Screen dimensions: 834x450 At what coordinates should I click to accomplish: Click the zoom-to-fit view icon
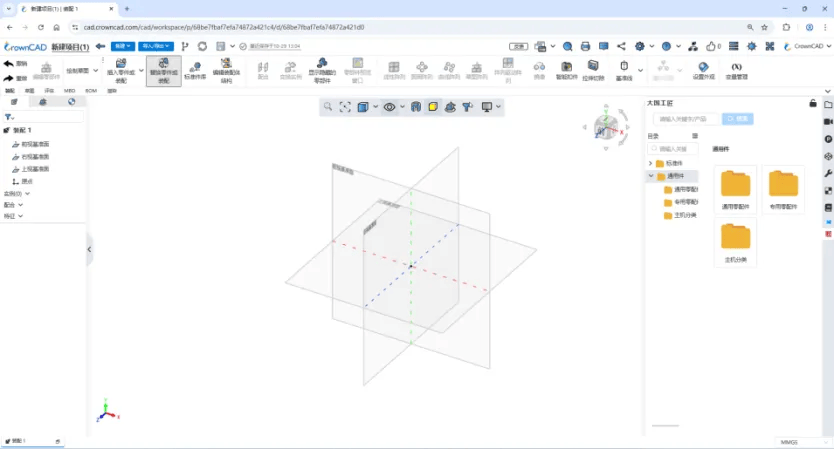(345, 107)
